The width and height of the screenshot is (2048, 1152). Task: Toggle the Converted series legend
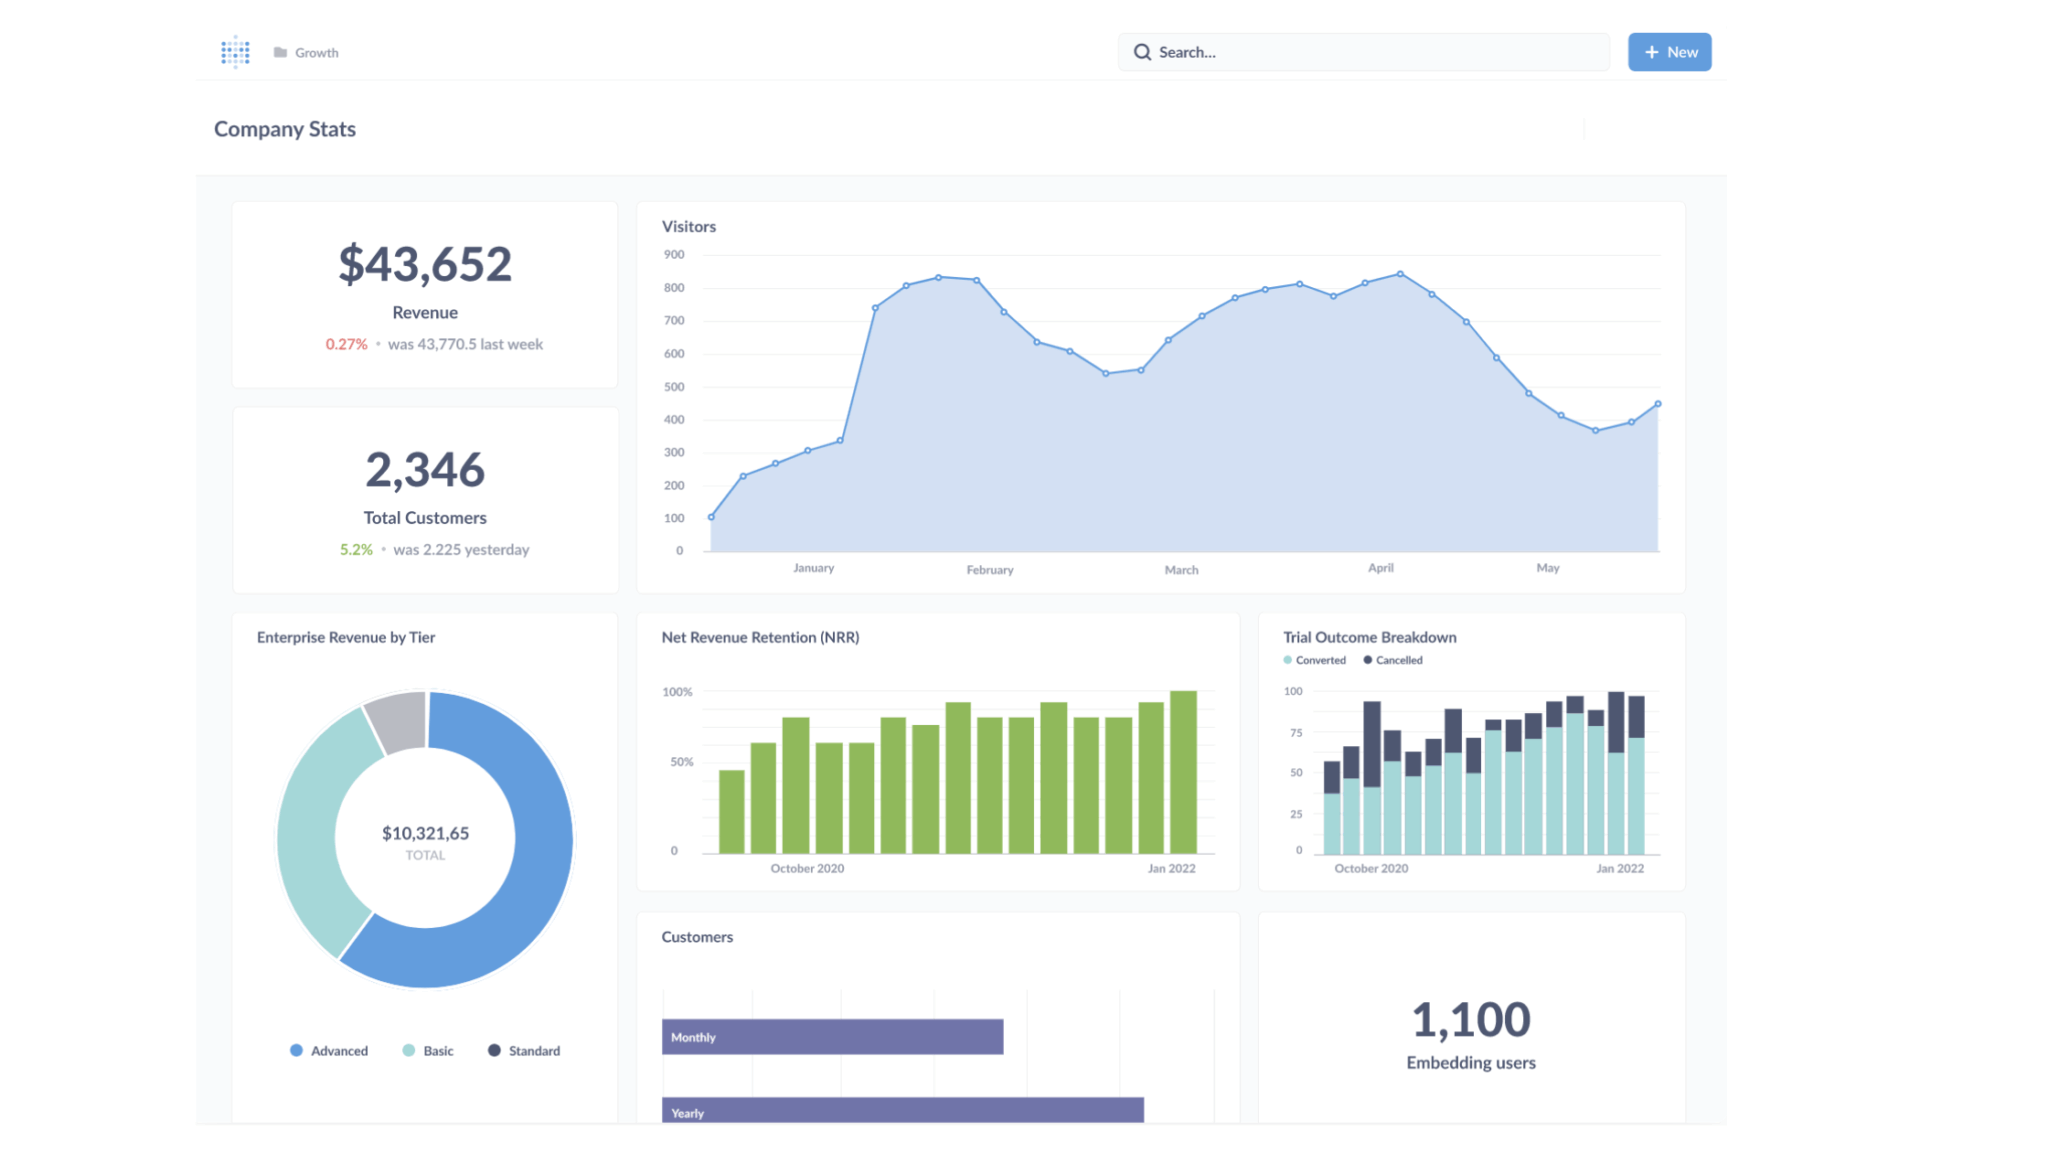[1315, 660]
